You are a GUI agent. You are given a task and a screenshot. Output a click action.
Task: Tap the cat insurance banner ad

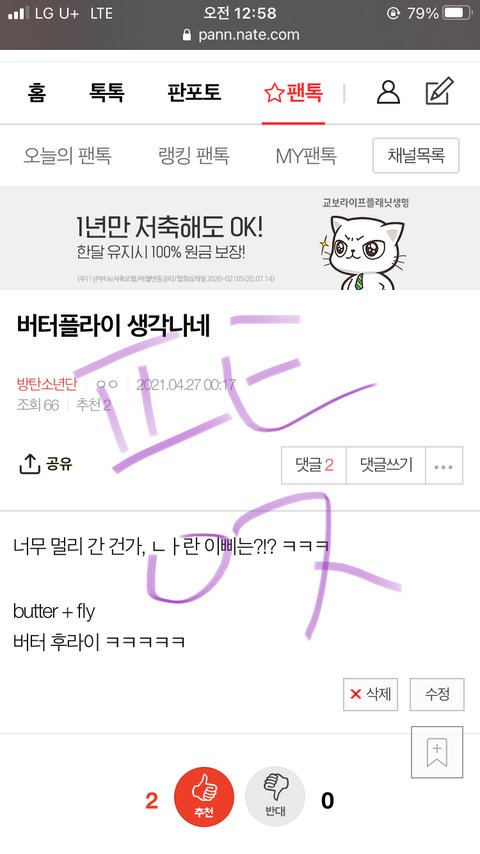click(x=240, y=239)
